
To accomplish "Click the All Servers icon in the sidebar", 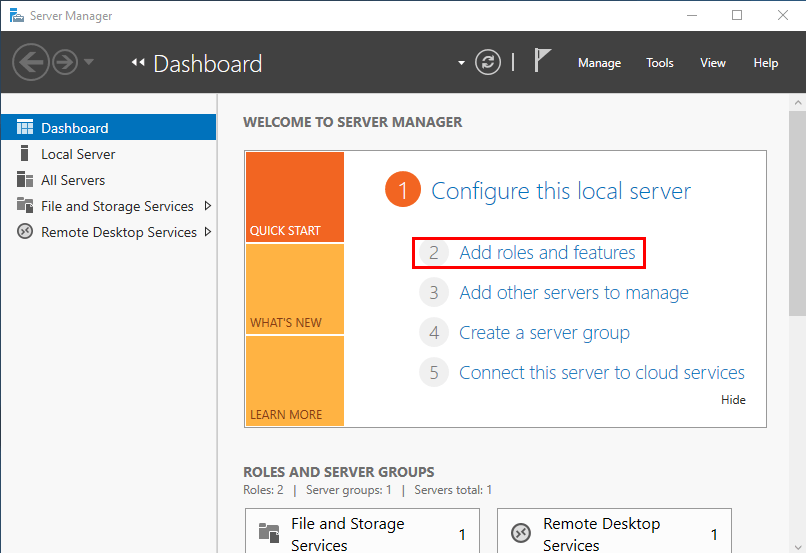I will pyautogui.click(x=25, y=179).
